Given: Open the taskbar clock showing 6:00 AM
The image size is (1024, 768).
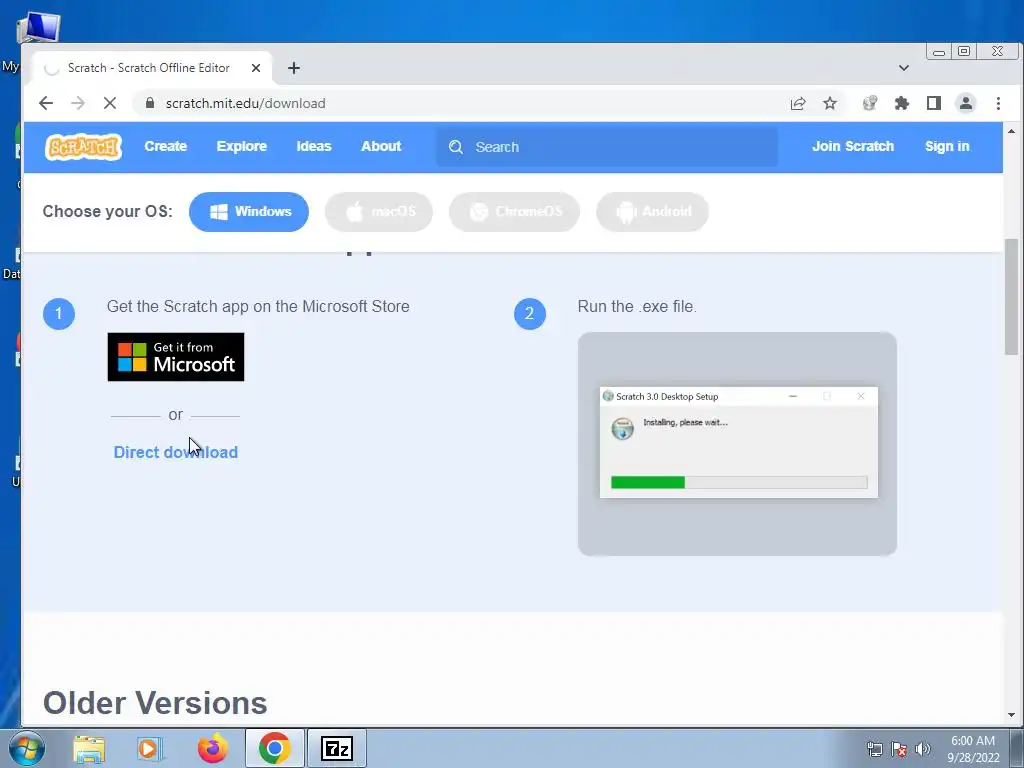Looking at the screenshot, I should 973,749.
